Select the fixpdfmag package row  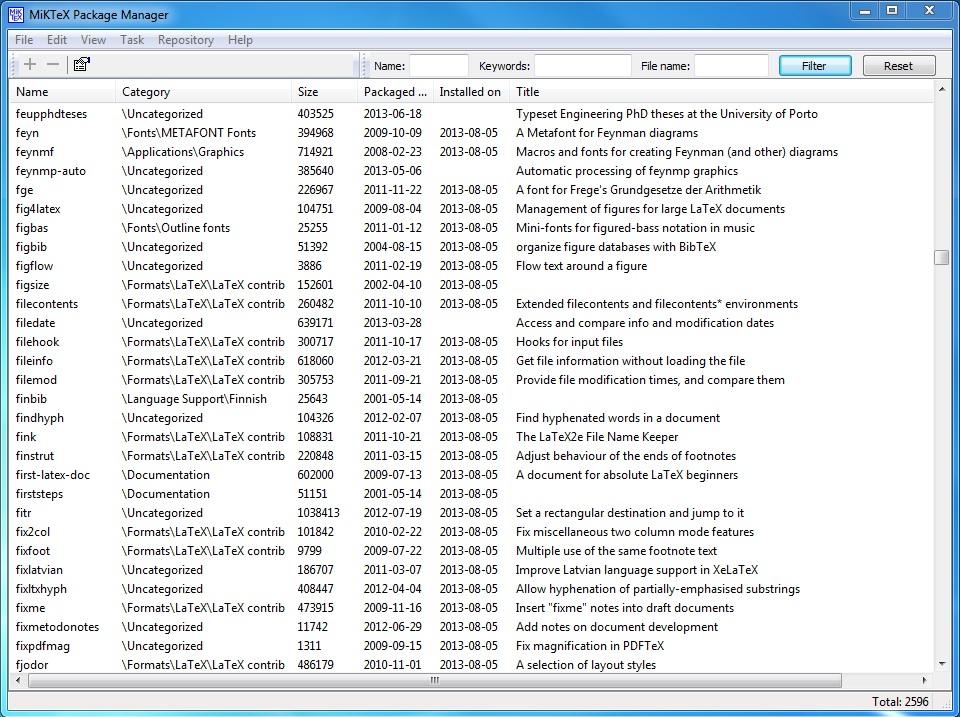point(471,645)
